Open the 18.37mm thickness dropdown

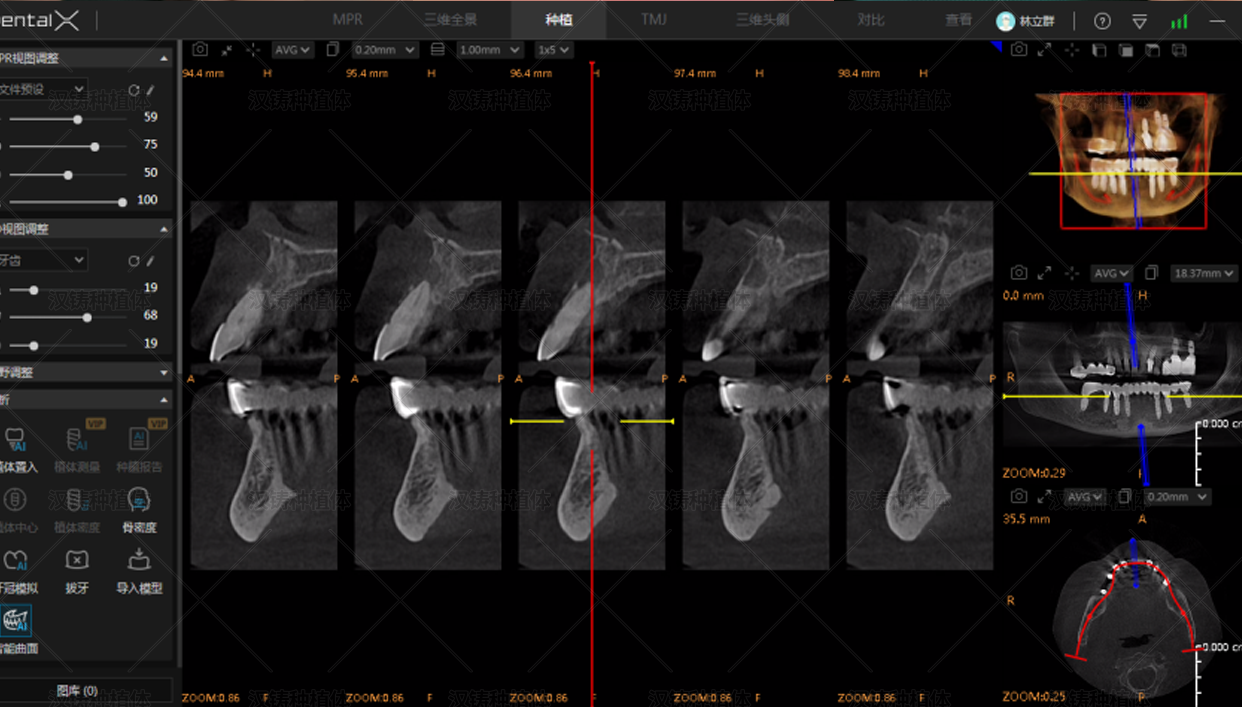click(x=1204, y=272)
